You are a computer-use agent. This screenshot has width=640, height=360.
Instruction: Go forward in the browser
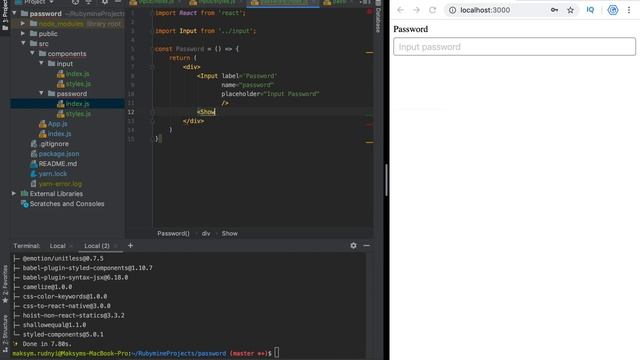pyautogui.click(x=416, y=10)
